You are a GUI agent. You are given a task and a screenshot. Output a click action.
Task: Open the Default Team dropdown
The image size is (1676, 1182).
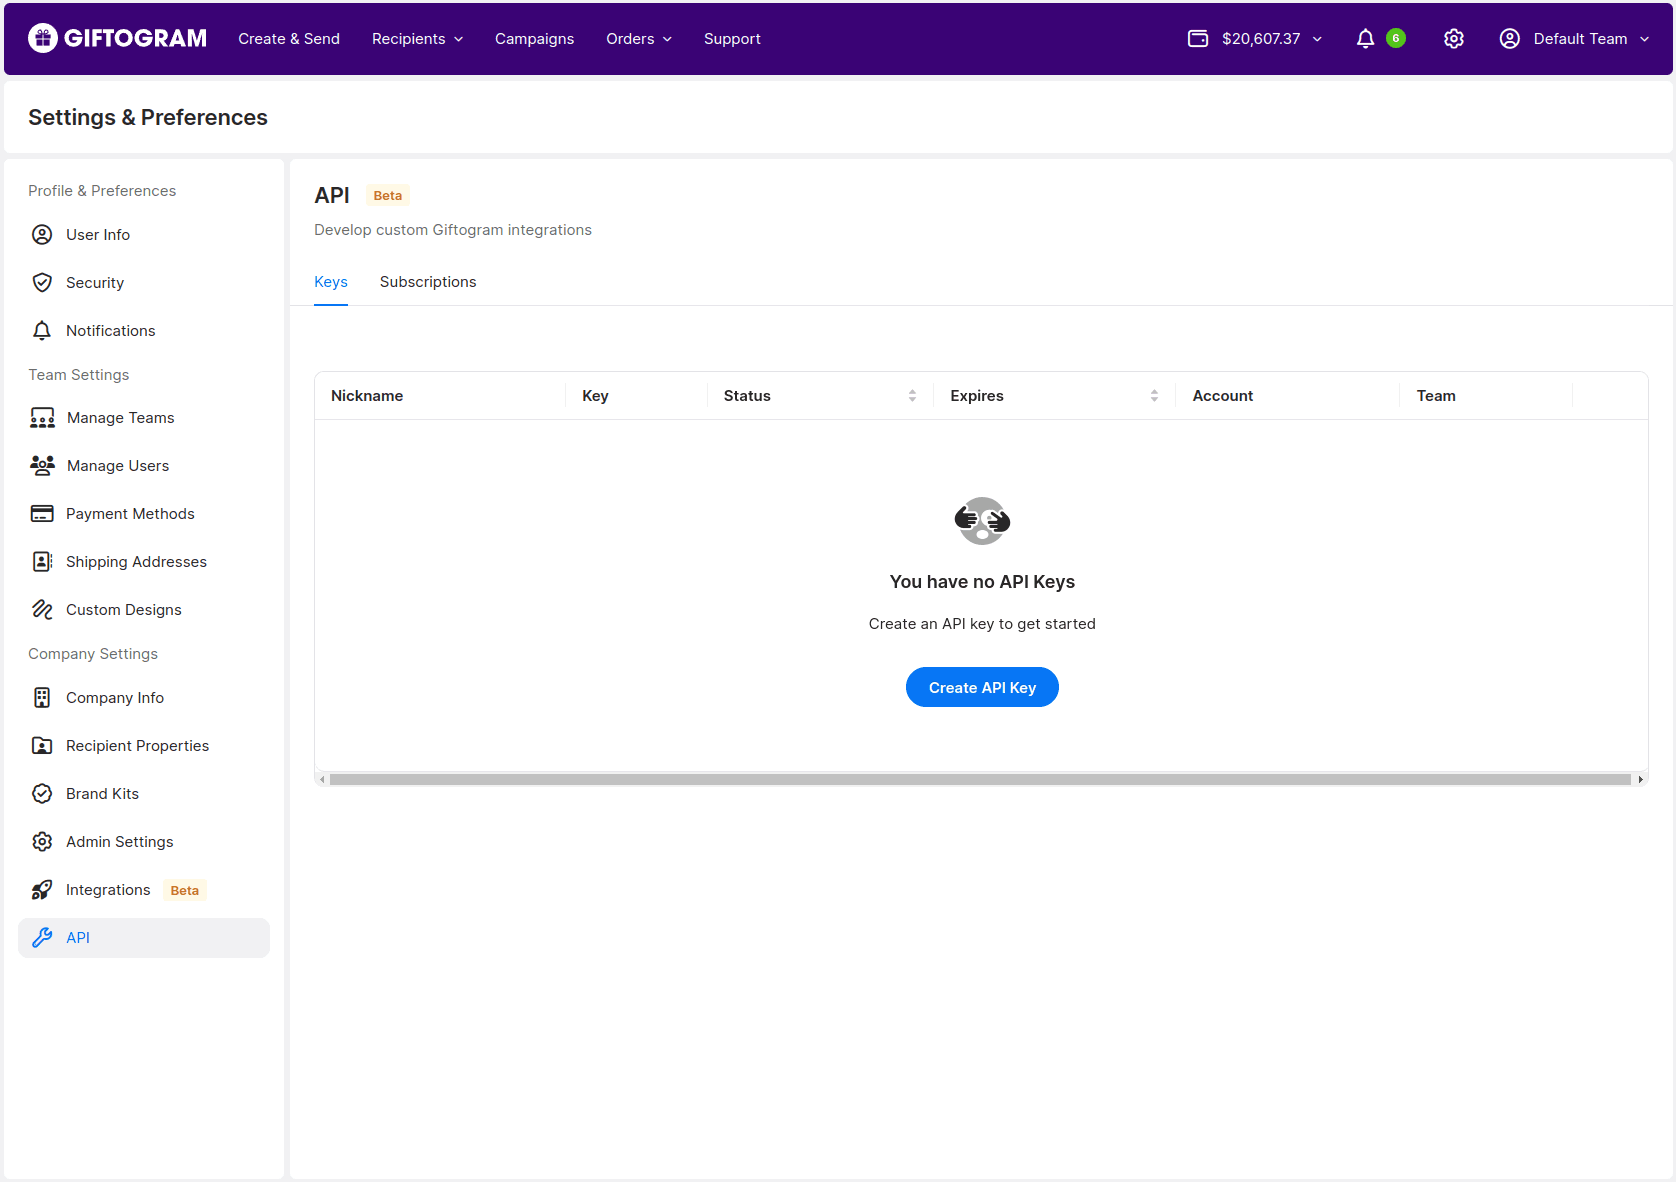[1591, 39]
